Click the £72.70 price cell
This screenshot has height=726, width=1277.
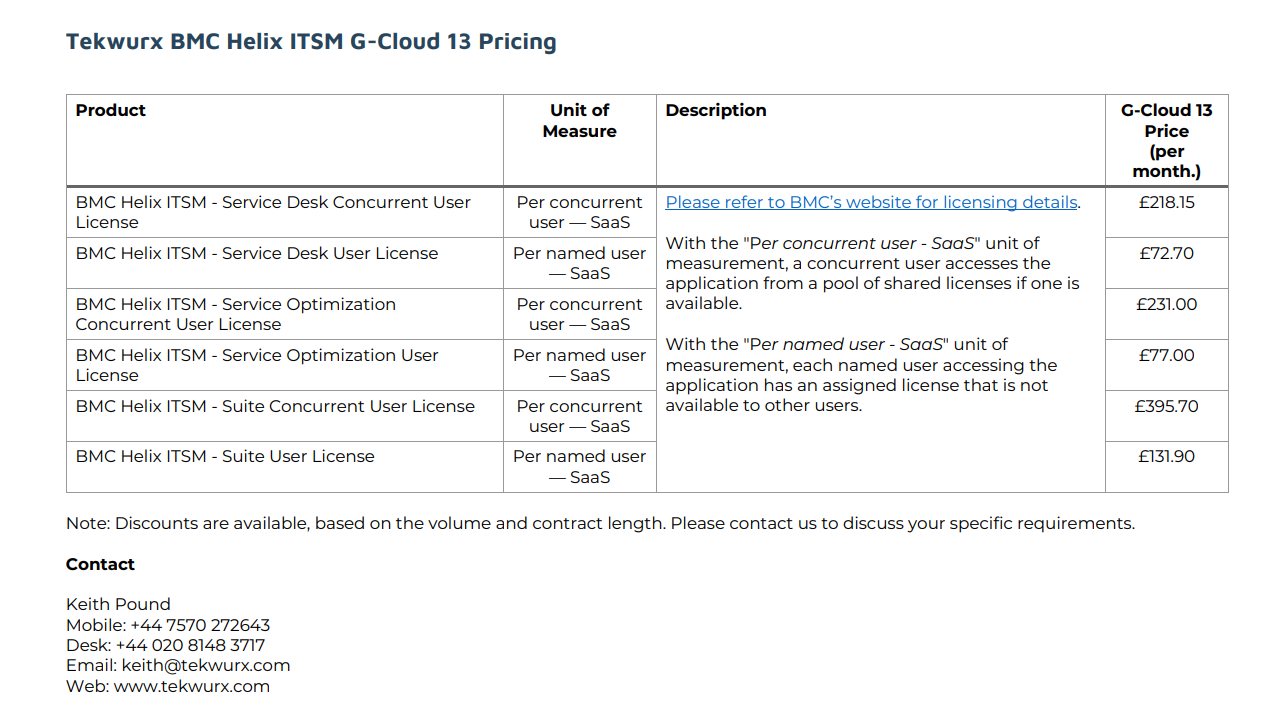[x=1166, y=253]
